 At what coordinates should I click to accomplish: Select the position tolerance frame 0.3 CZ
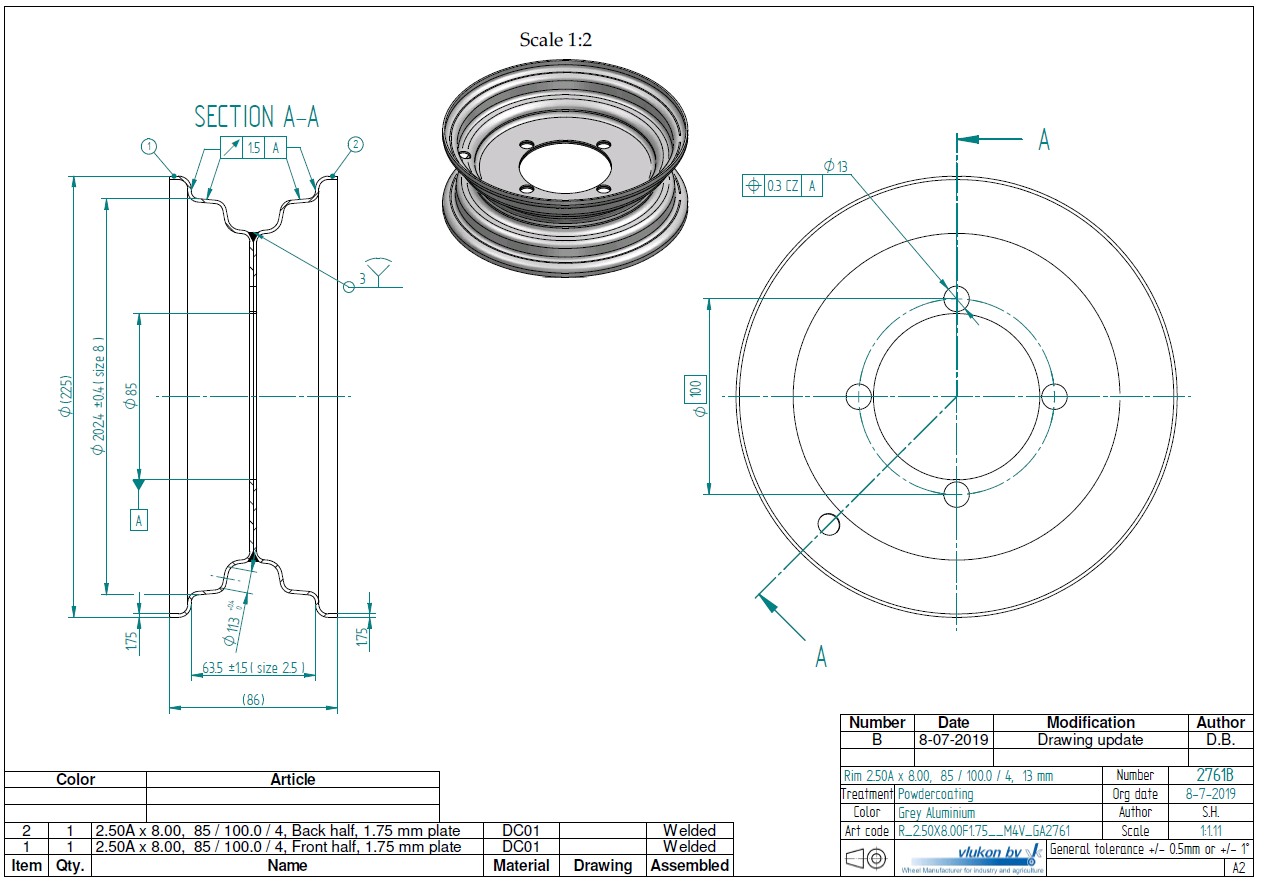782,185
